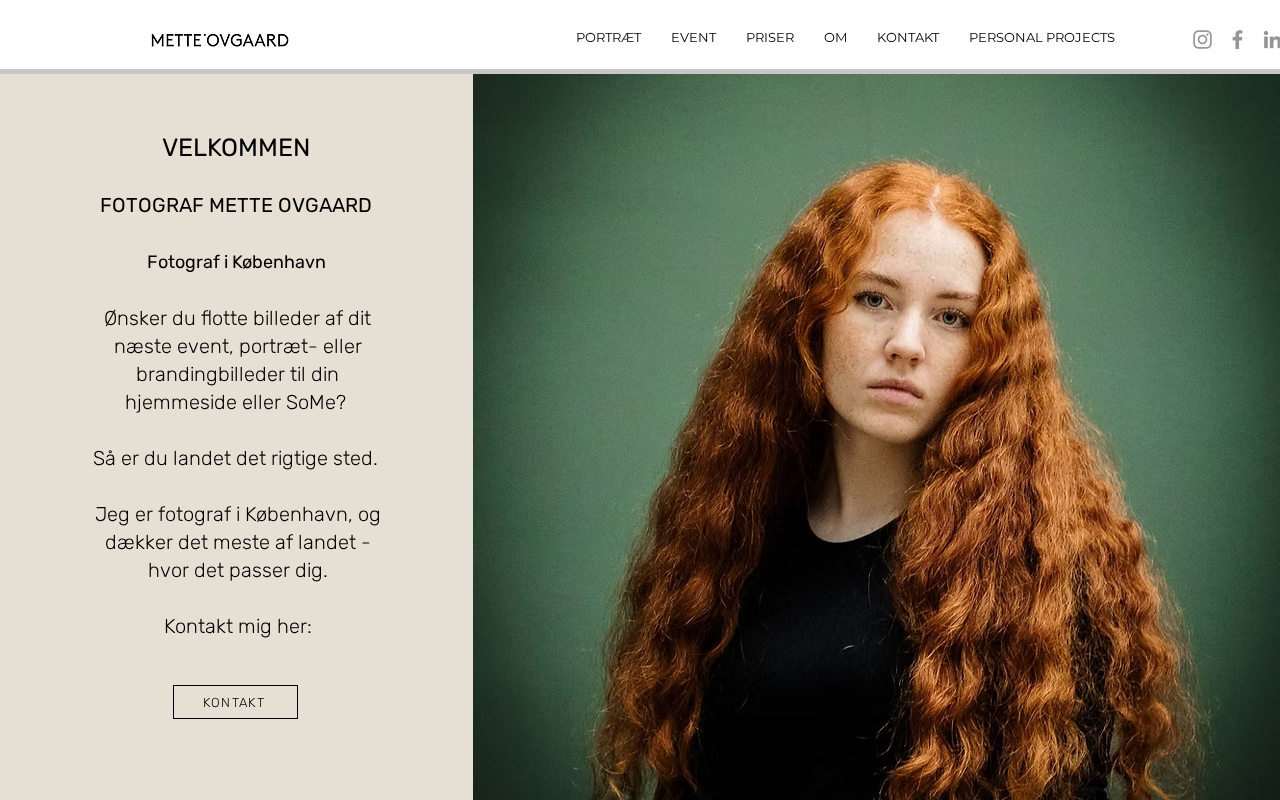Image resolution: width=1280 pixels, height=800 pixels.
Task: Choose Kontakt in the header navigation
Action: (908, 38)
